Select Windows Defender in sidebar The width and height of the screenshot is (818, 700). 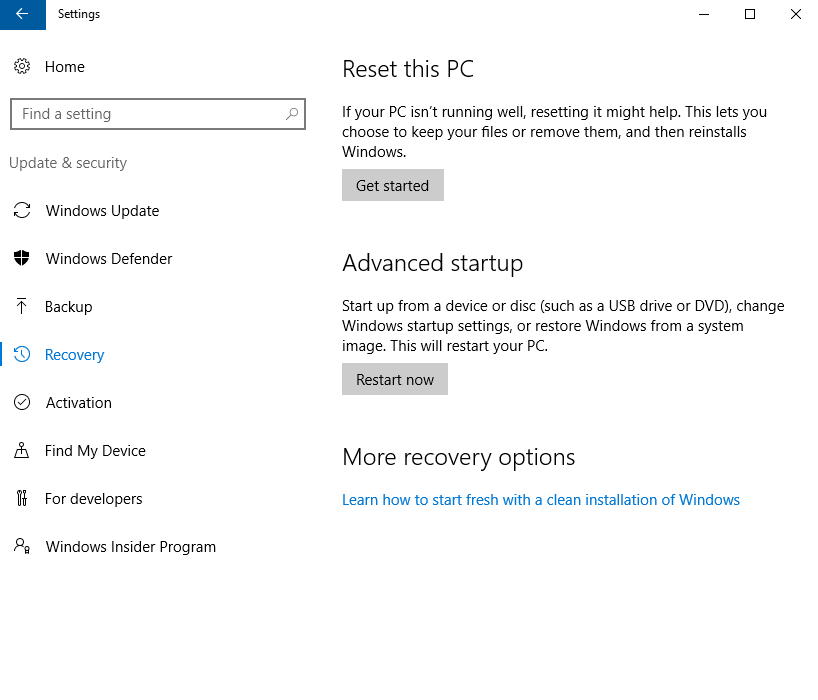(x=109, y=259)
